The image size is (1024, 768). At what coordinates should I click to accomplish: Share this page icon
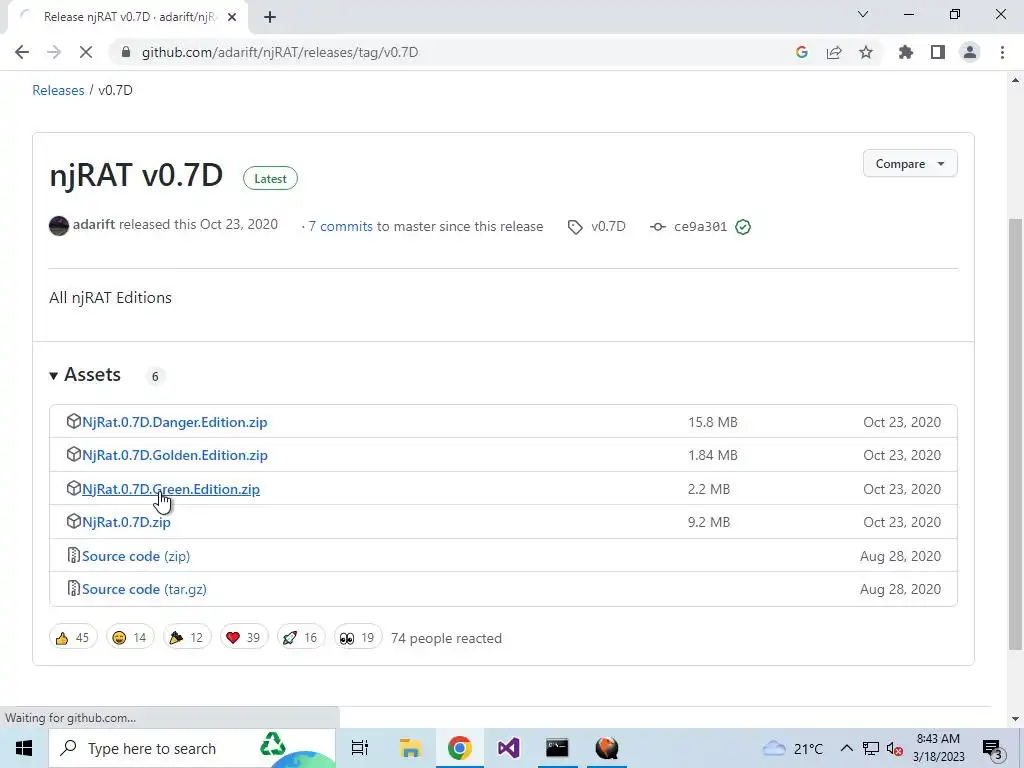pos(834,52)
